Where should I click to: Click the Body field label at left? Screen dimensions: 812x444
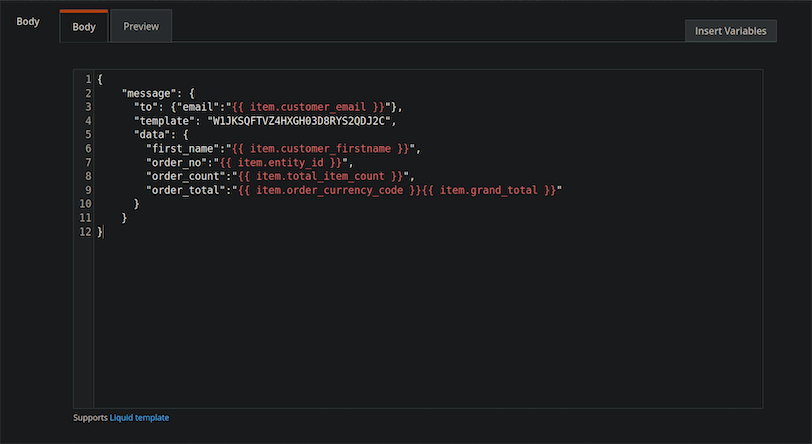[x=28, y=22]
